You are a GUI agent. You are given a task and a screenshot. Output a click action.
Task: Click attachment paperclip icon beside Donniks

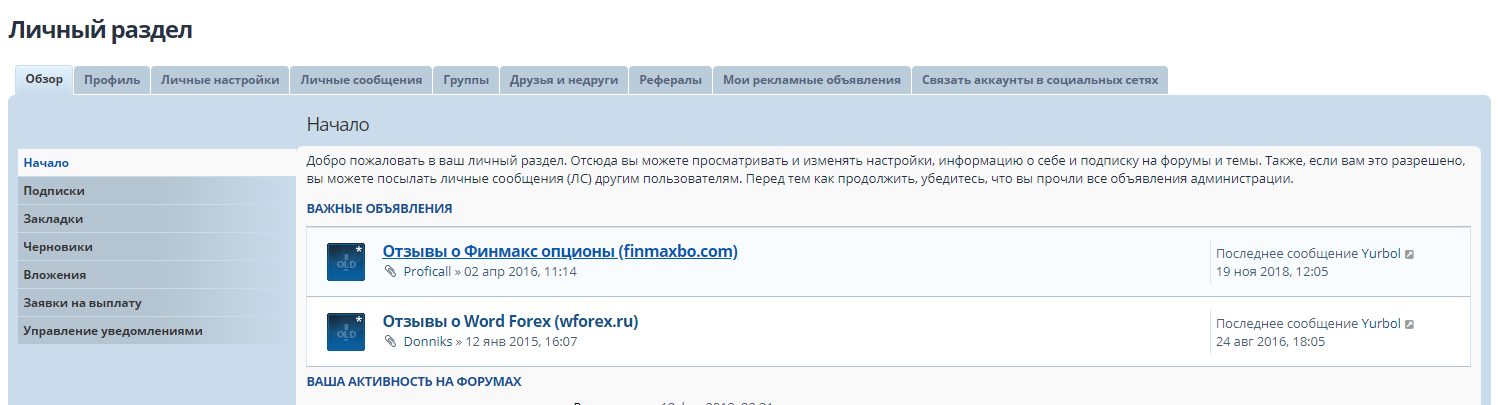click(391, 342)
